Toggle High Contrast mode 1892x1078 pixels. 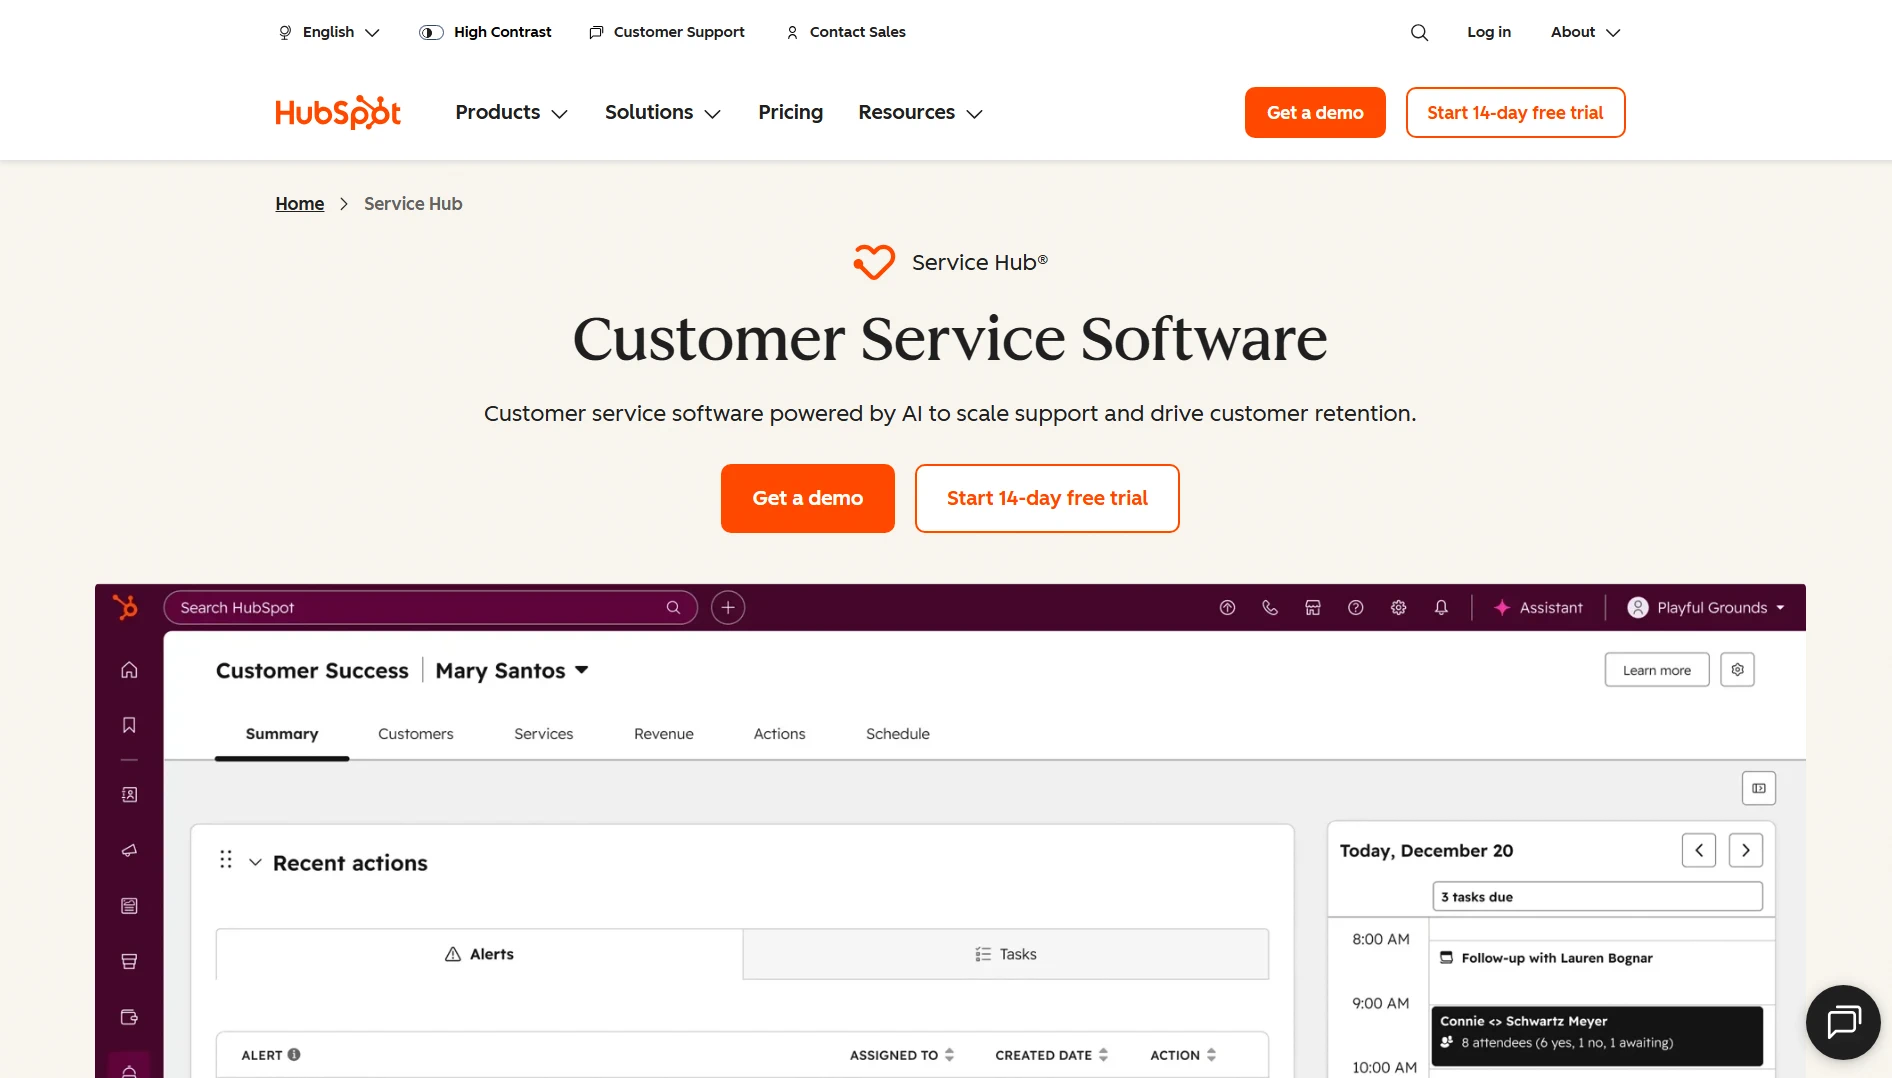486,31
